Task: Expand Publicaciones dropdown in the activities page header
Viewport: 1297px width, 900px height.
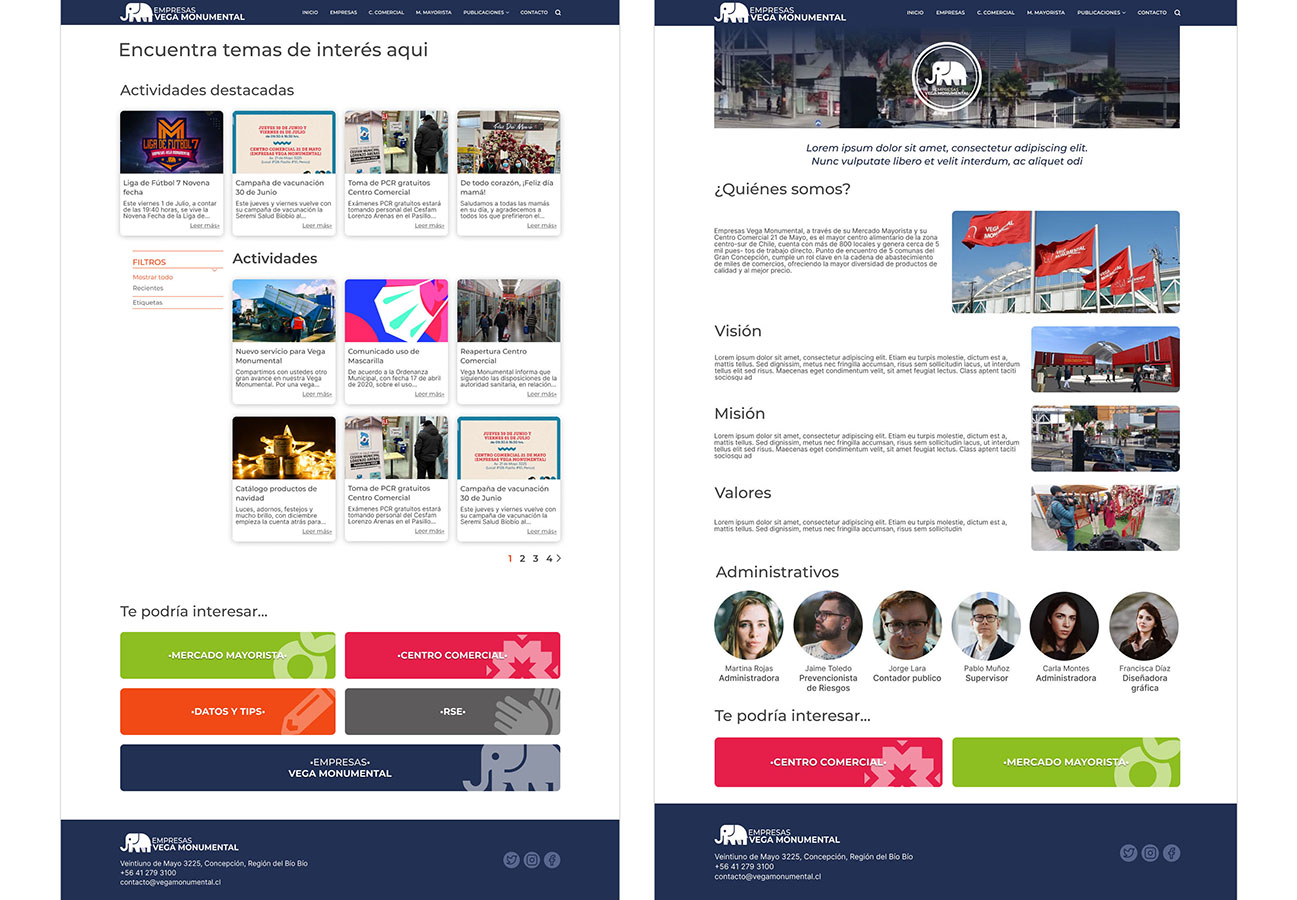Action: pos(486,13)
